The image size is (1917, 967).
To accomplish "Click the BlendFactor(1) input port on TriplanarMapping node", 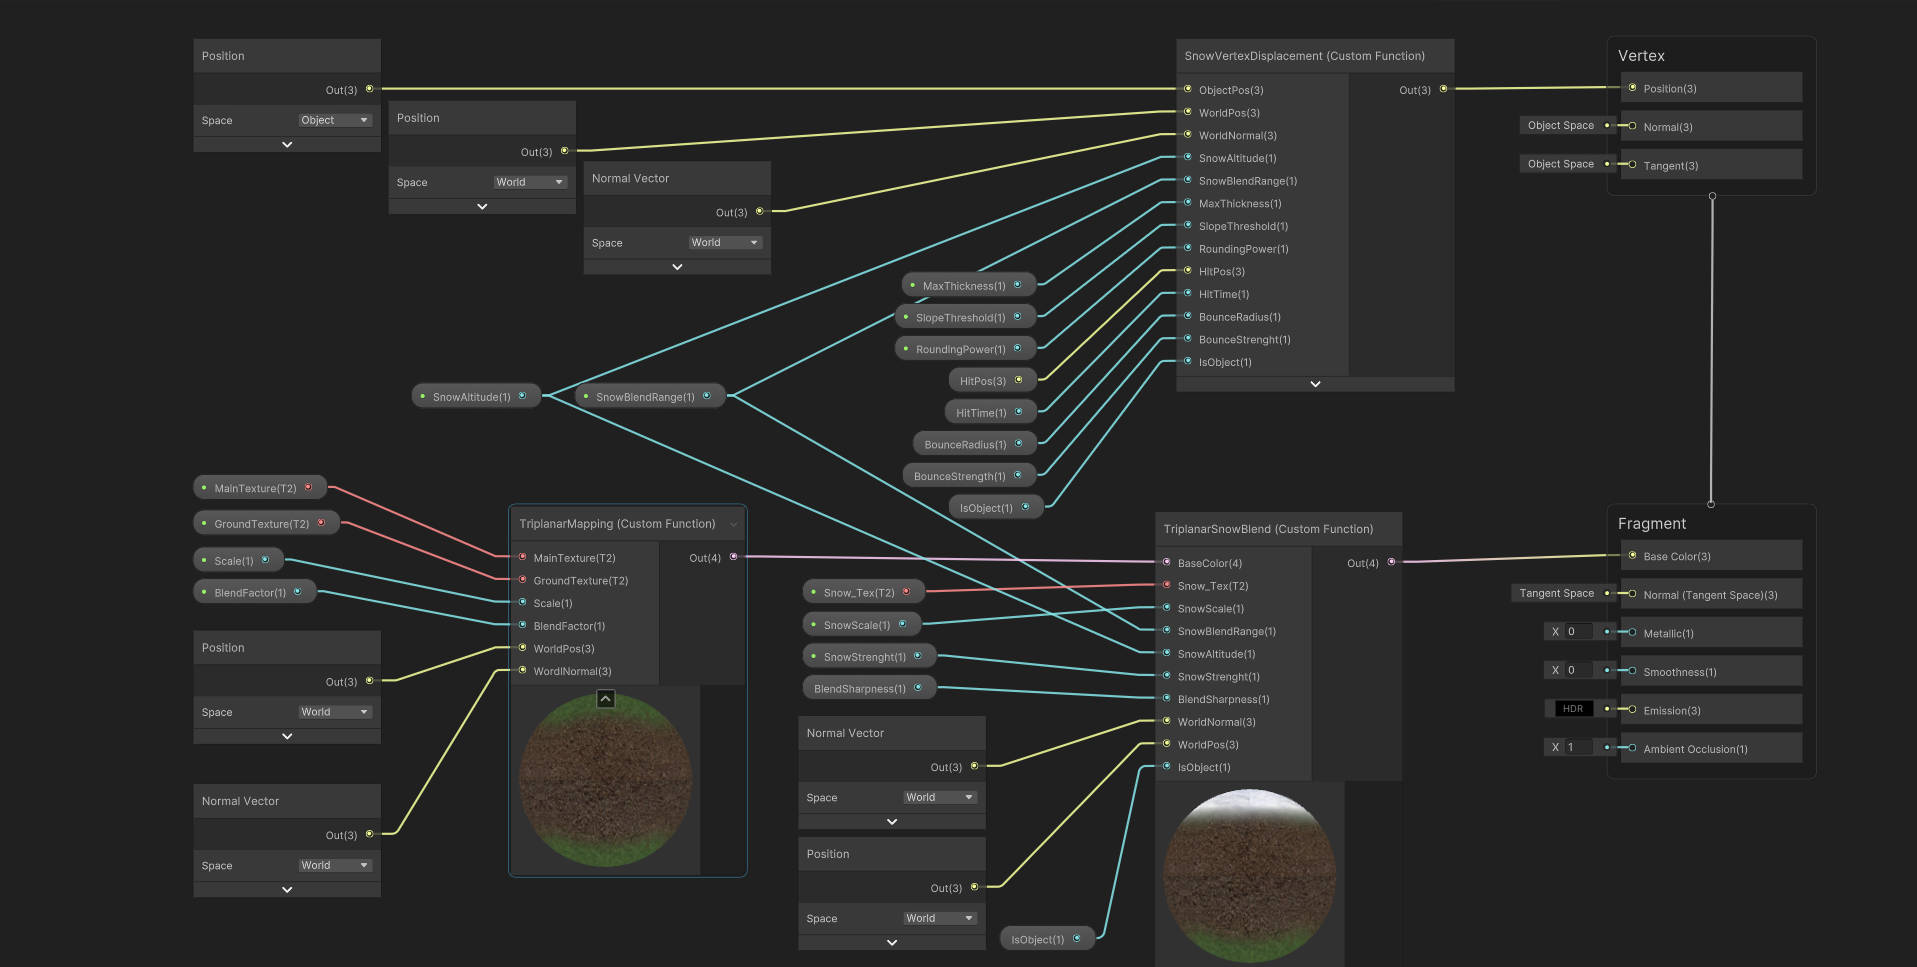I will click(x=522, y=625).
